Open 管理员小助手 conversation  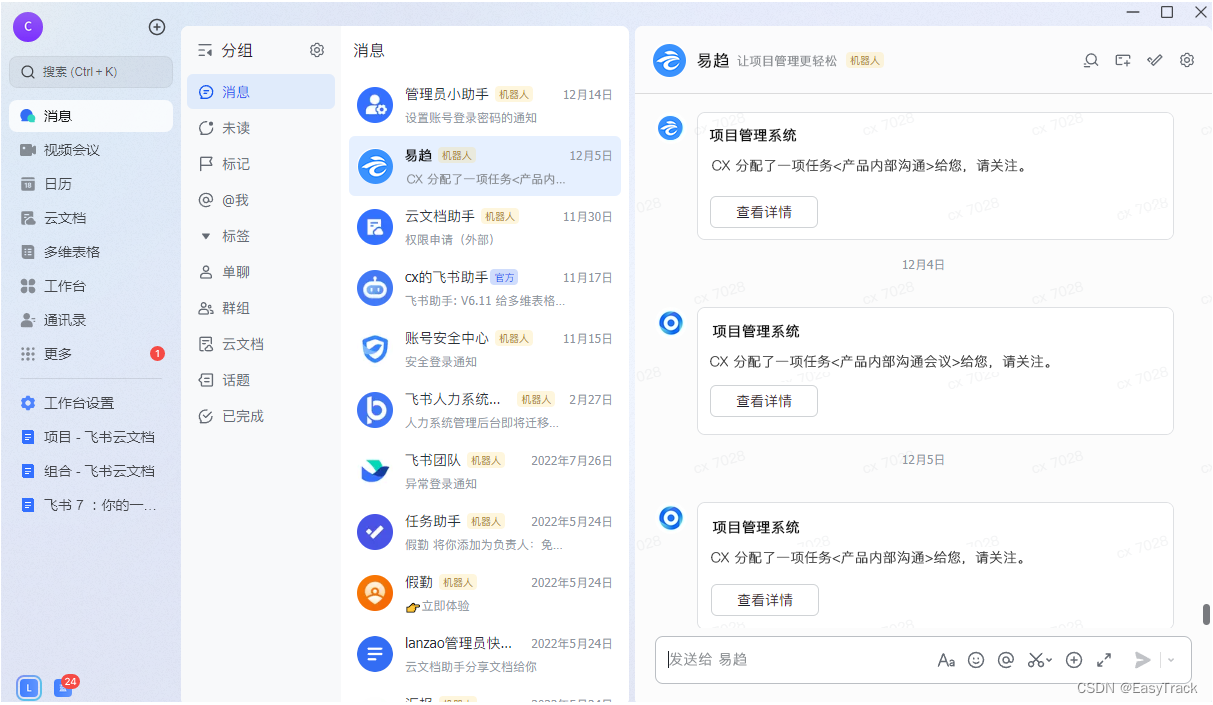click(485, 105)
